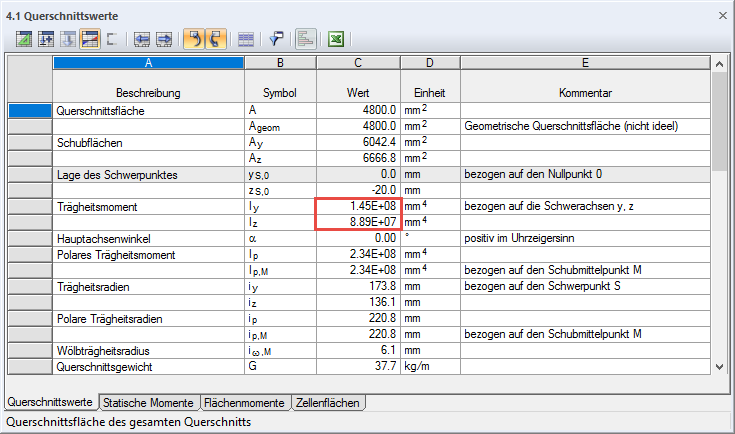Close the Querschnittswerte panel

(x=723, y=15)
